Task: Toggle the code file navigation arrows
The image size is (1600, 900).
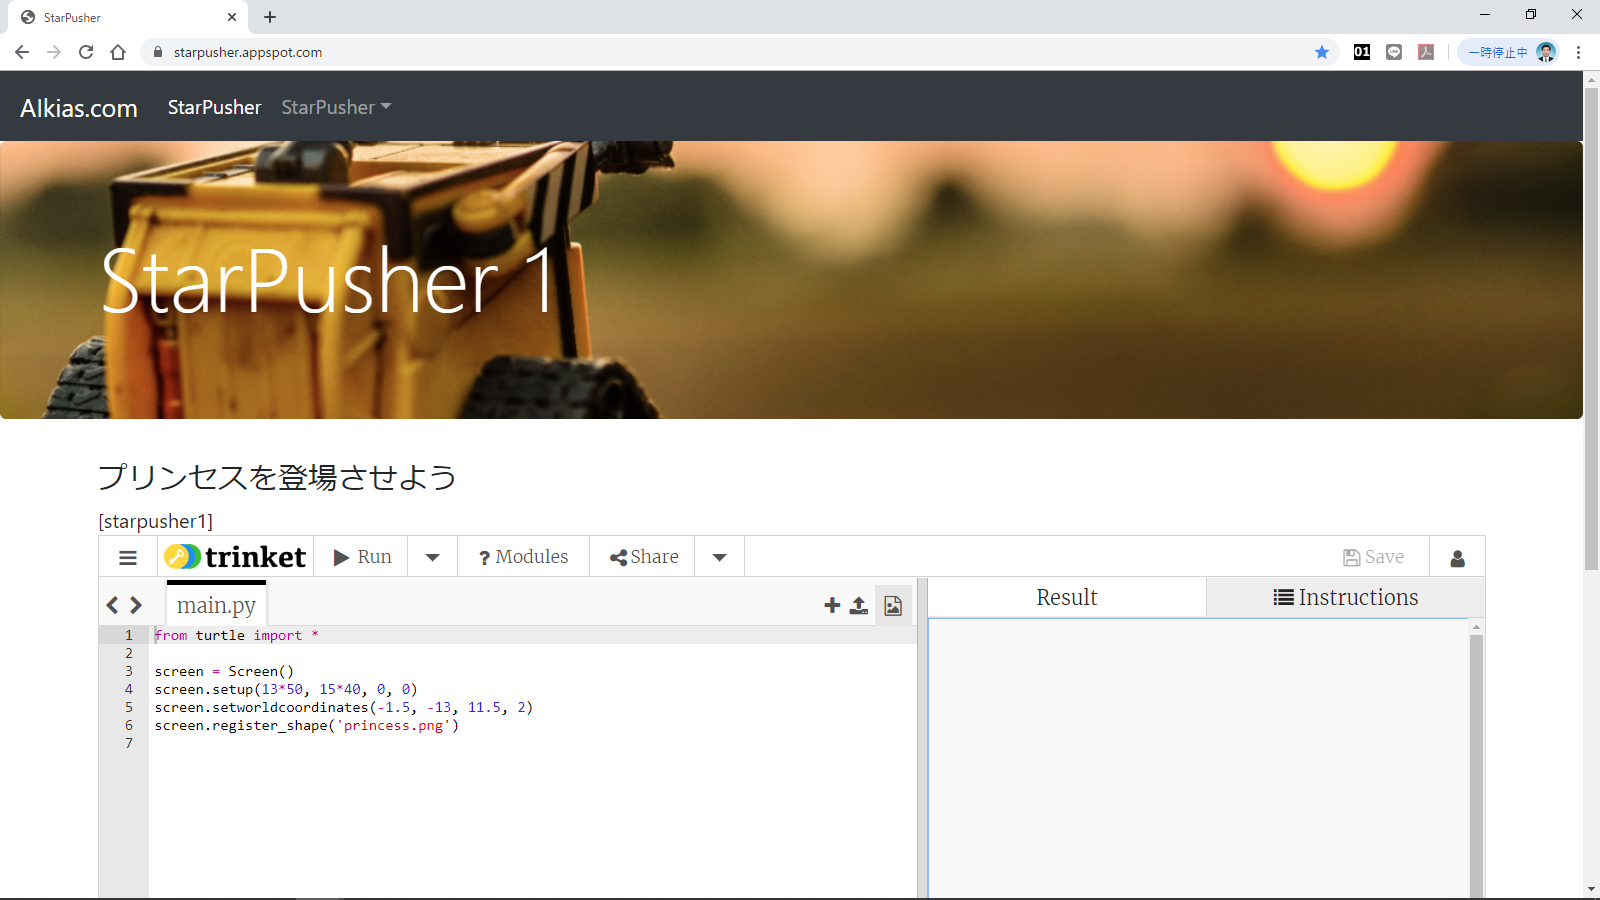Action: click(x=124, y=605)
